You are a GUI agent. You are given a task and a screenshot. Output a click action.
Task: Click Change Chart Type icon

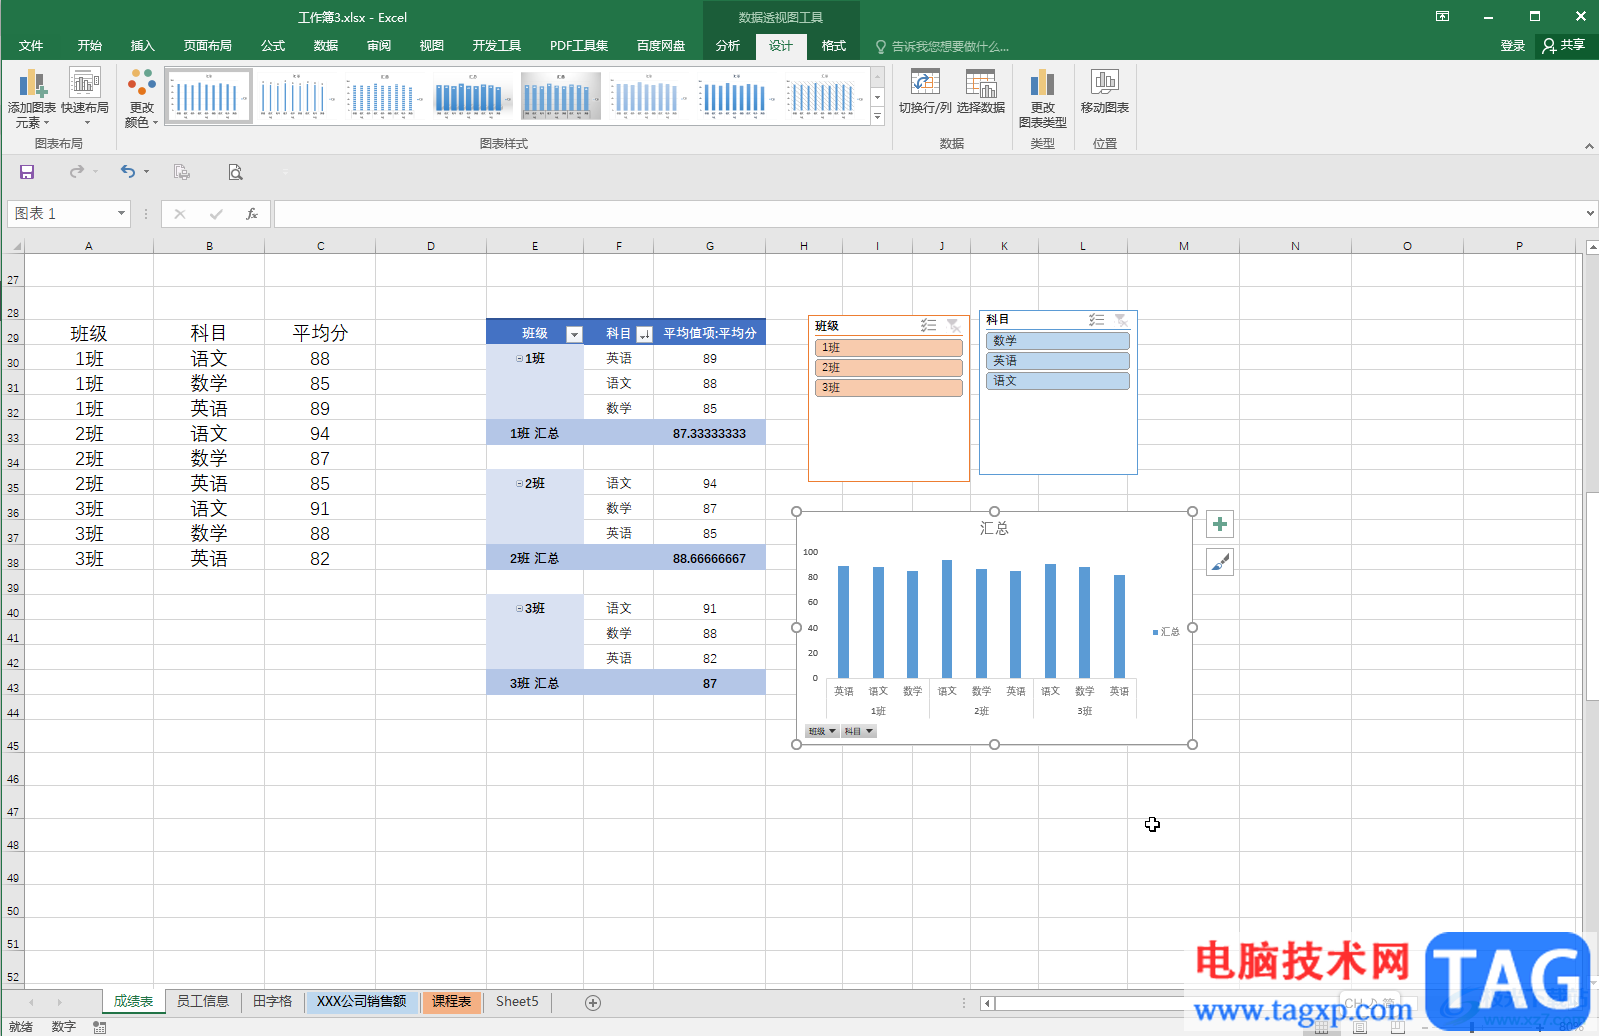coord(1043,98)
